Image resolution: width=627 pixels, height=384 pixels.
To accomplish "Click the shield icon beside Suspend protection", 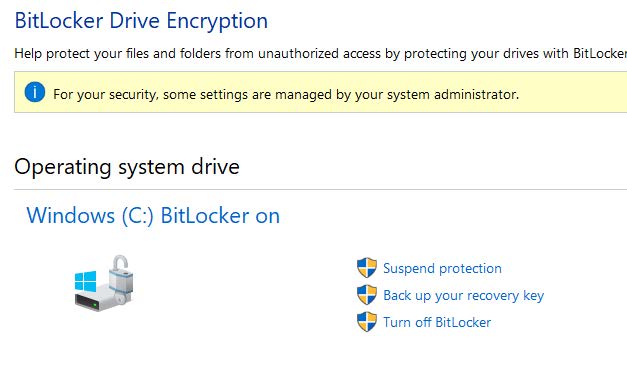I will (367, 268).
